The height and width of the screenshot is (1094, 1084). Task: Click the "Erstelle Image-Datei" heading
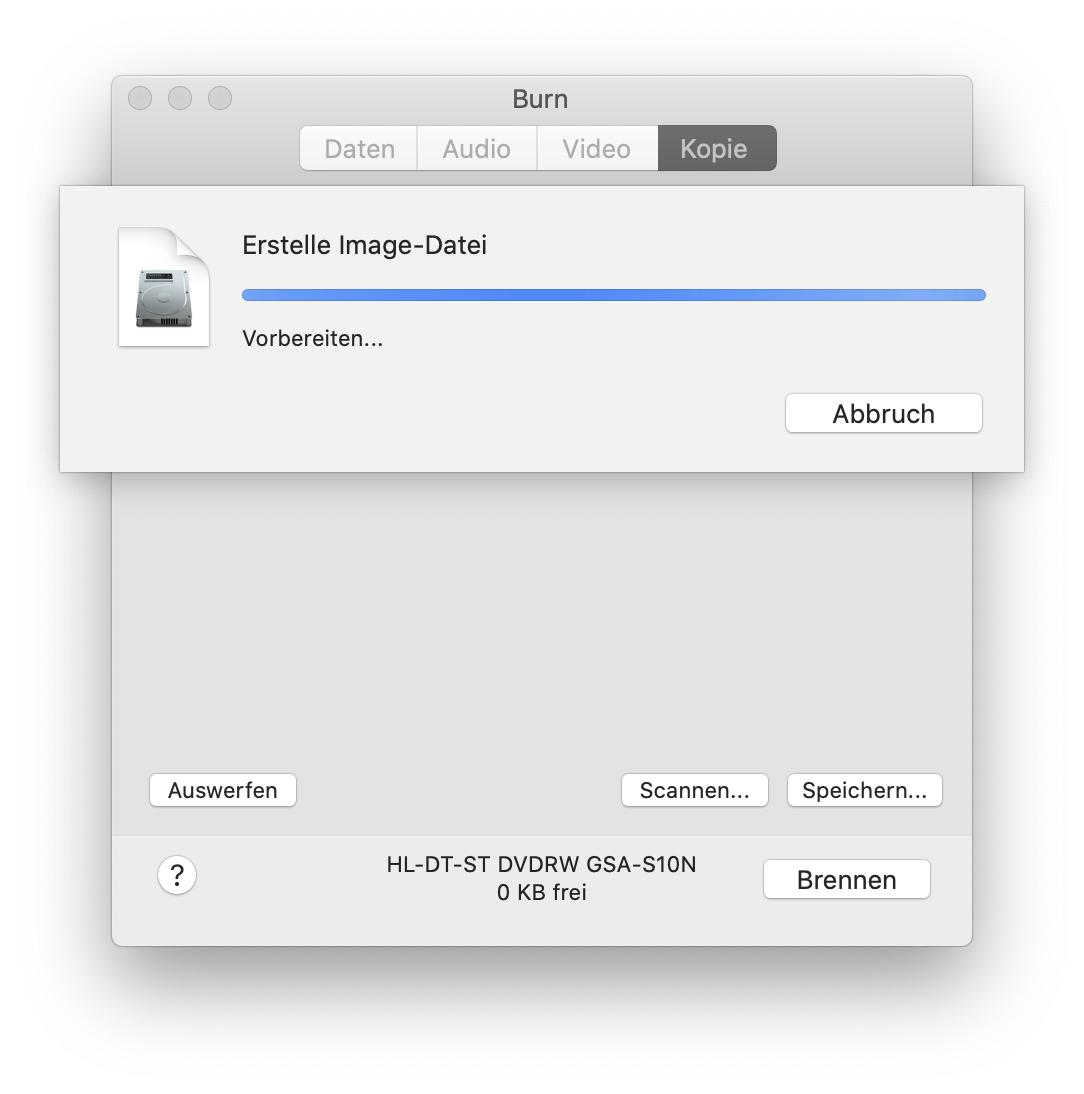364,245
